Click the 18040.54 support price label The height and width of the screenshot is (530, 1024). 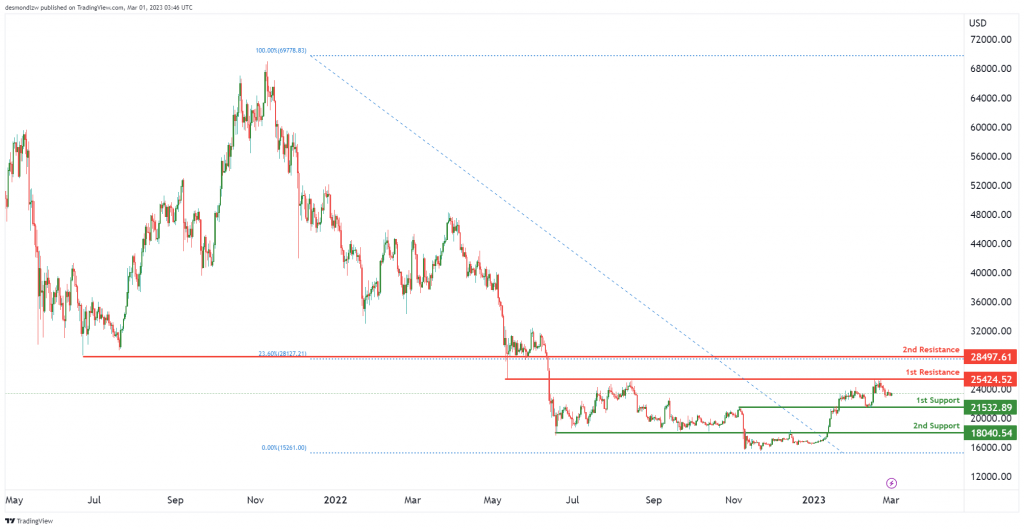pyautogui.click(x=991, y=433)
